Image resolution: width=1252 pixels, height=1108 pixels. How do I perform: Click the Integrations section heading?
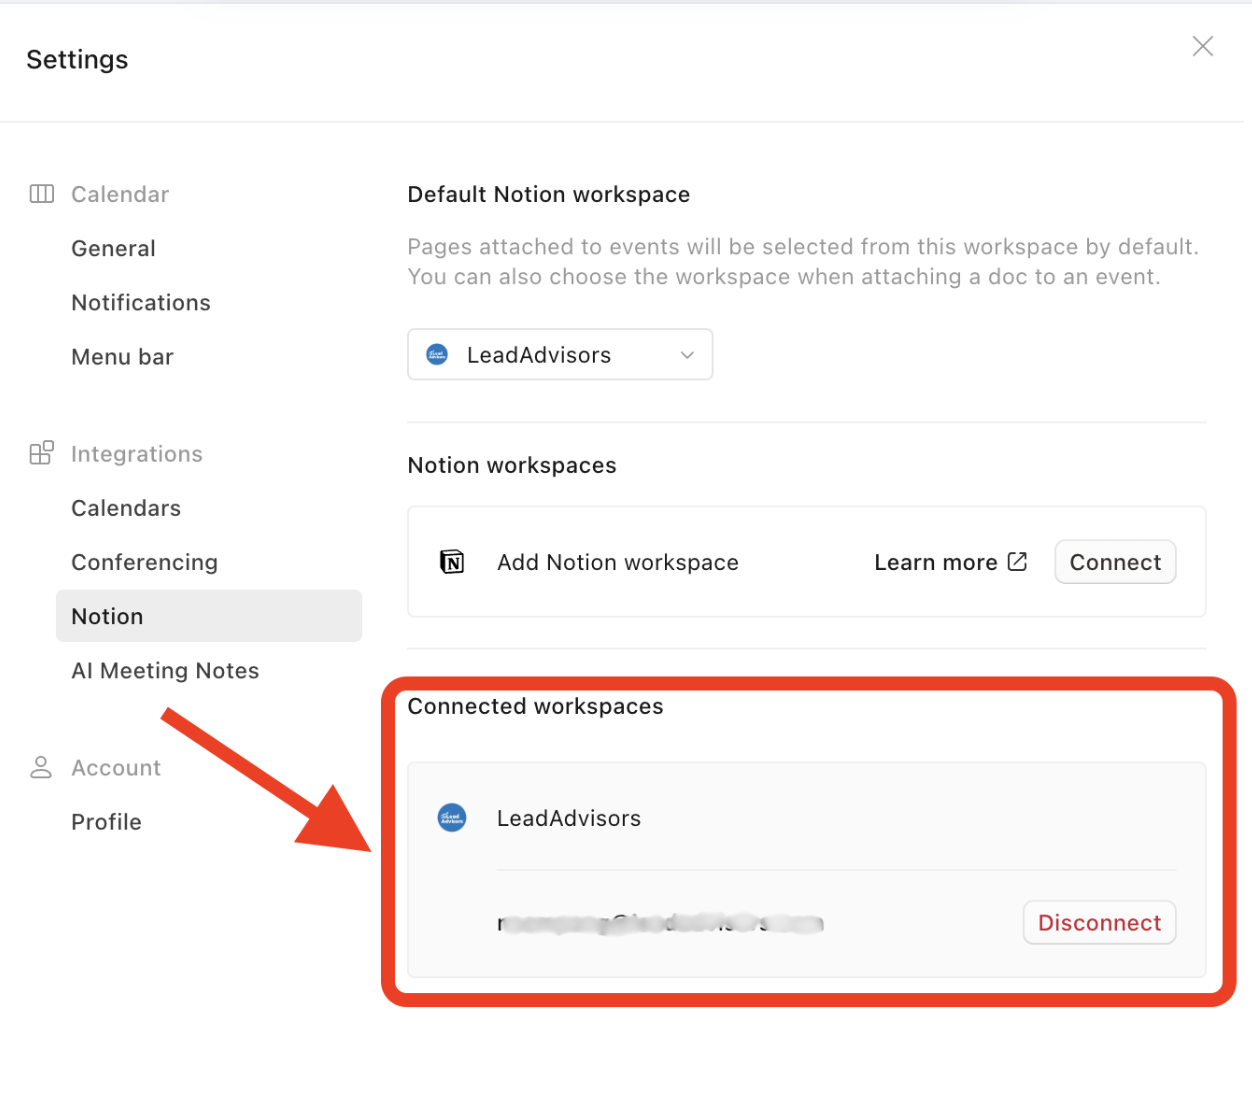pos(137,454)
